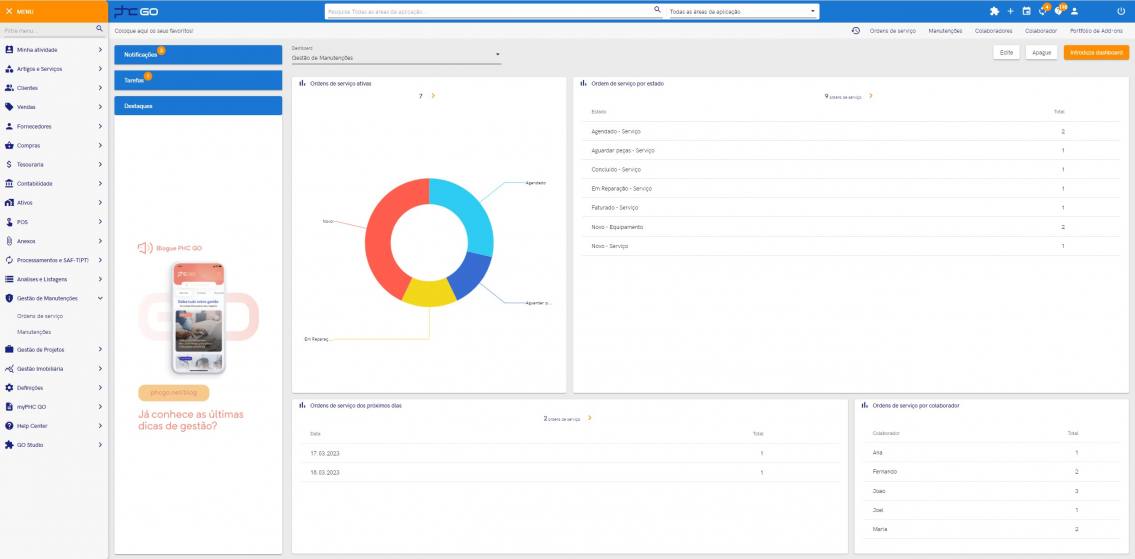
Task: Click the Compras basket icon
Action: point(9,146)
